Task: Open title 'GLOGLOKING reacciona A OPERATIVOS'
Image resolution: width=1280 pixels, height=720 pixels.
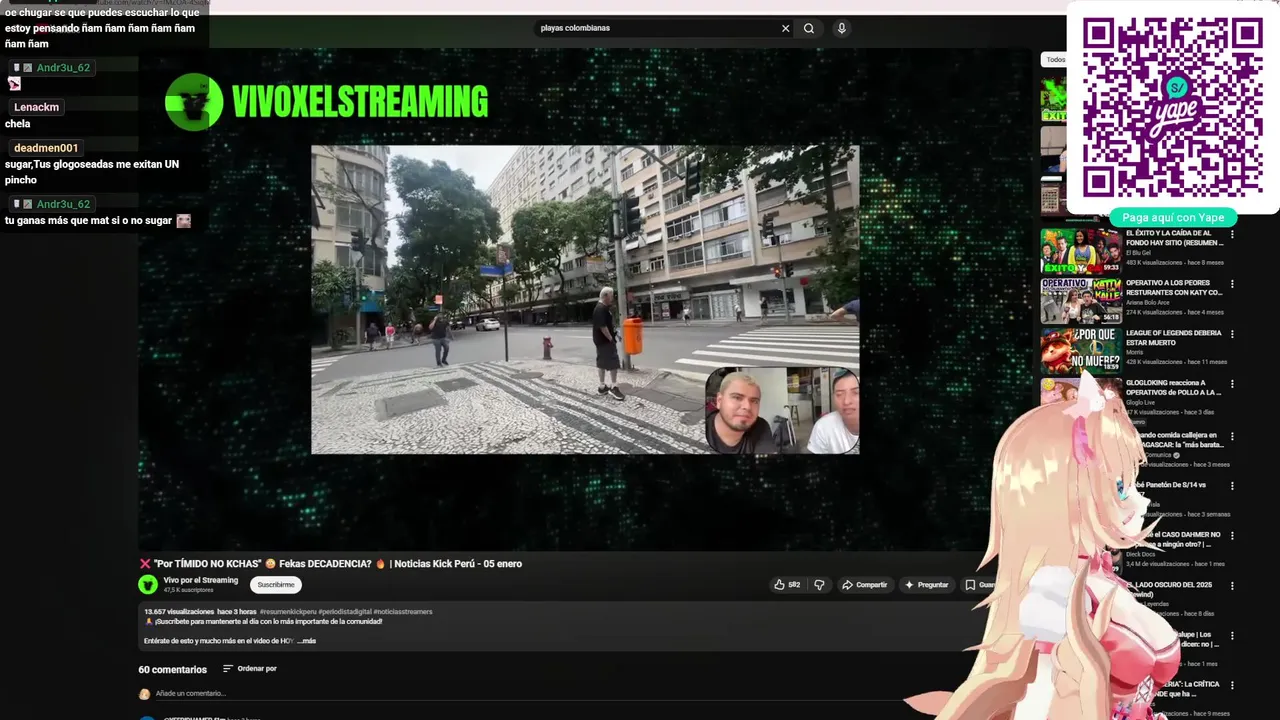Action: click(1173, 387)
